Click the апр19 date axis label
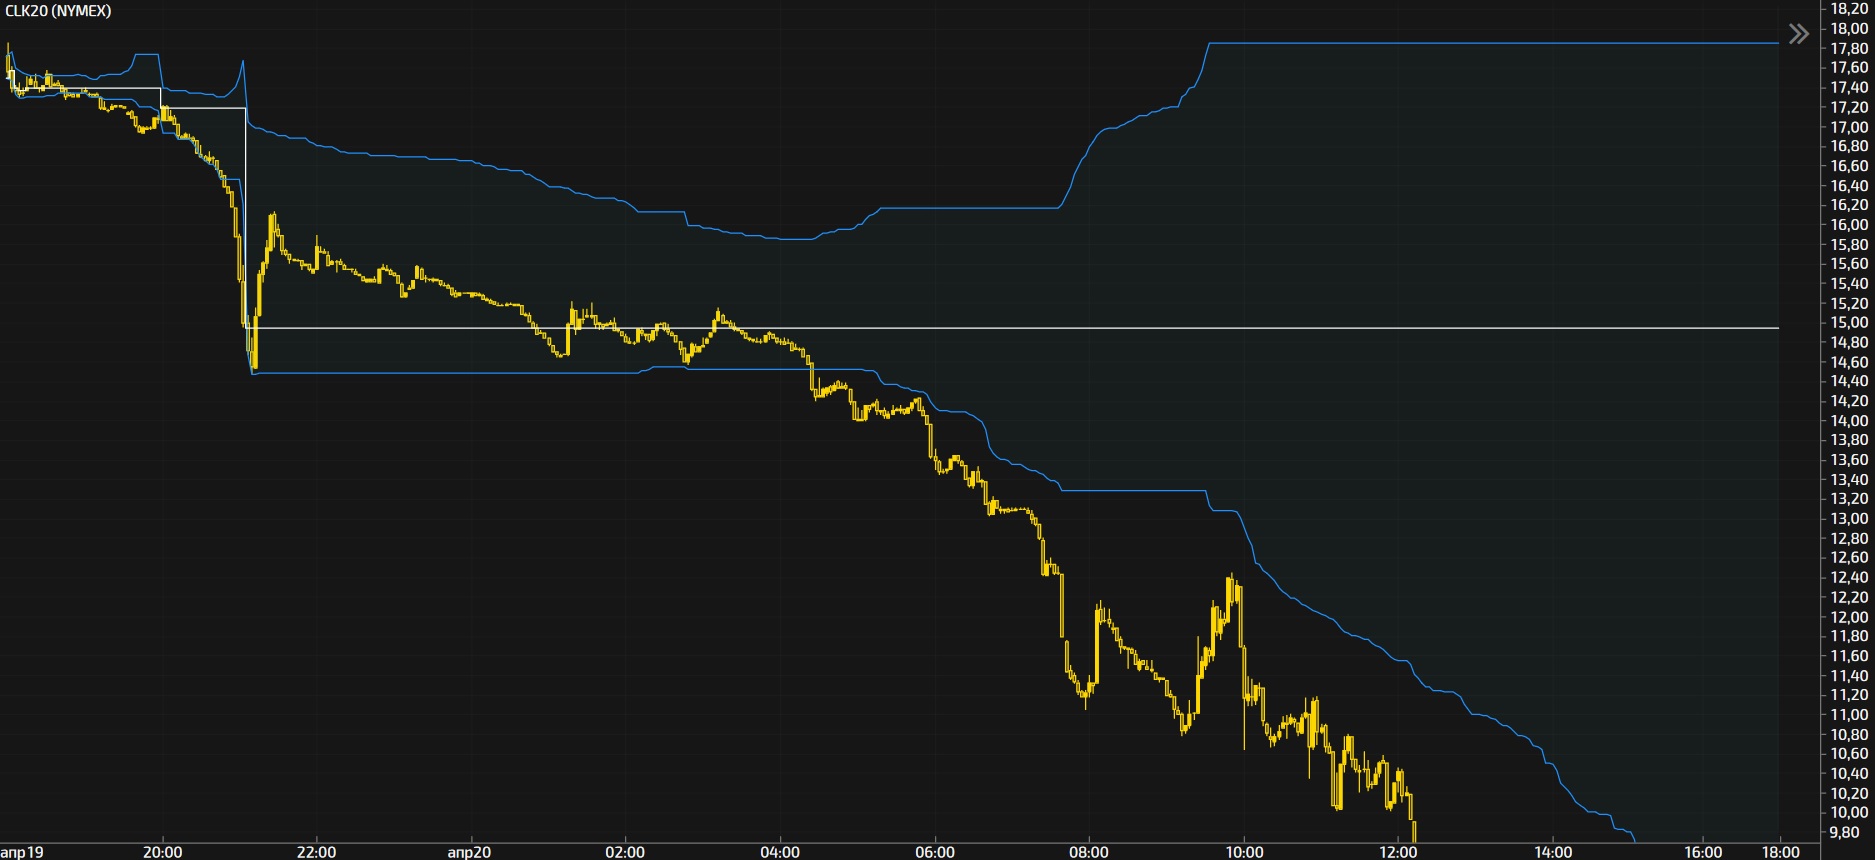1875x860 pixels. (x=22, y=852)
